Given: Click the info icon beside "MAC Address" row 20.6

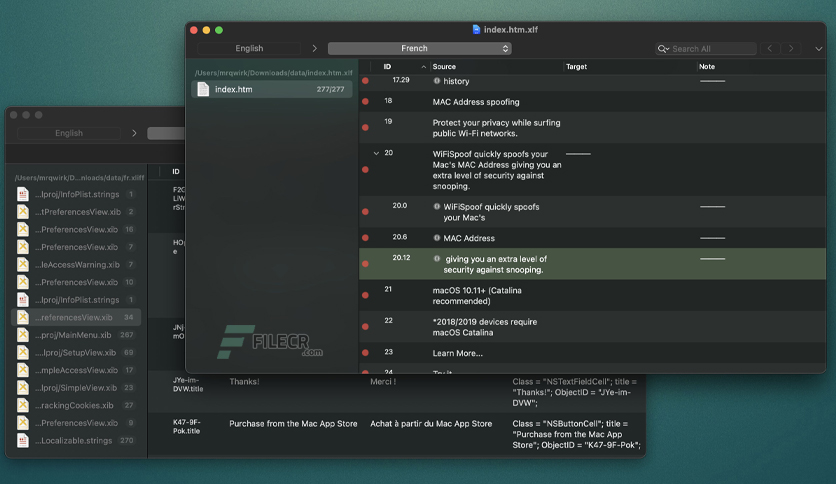Looking at the screenshot, I should click(437, 238).
